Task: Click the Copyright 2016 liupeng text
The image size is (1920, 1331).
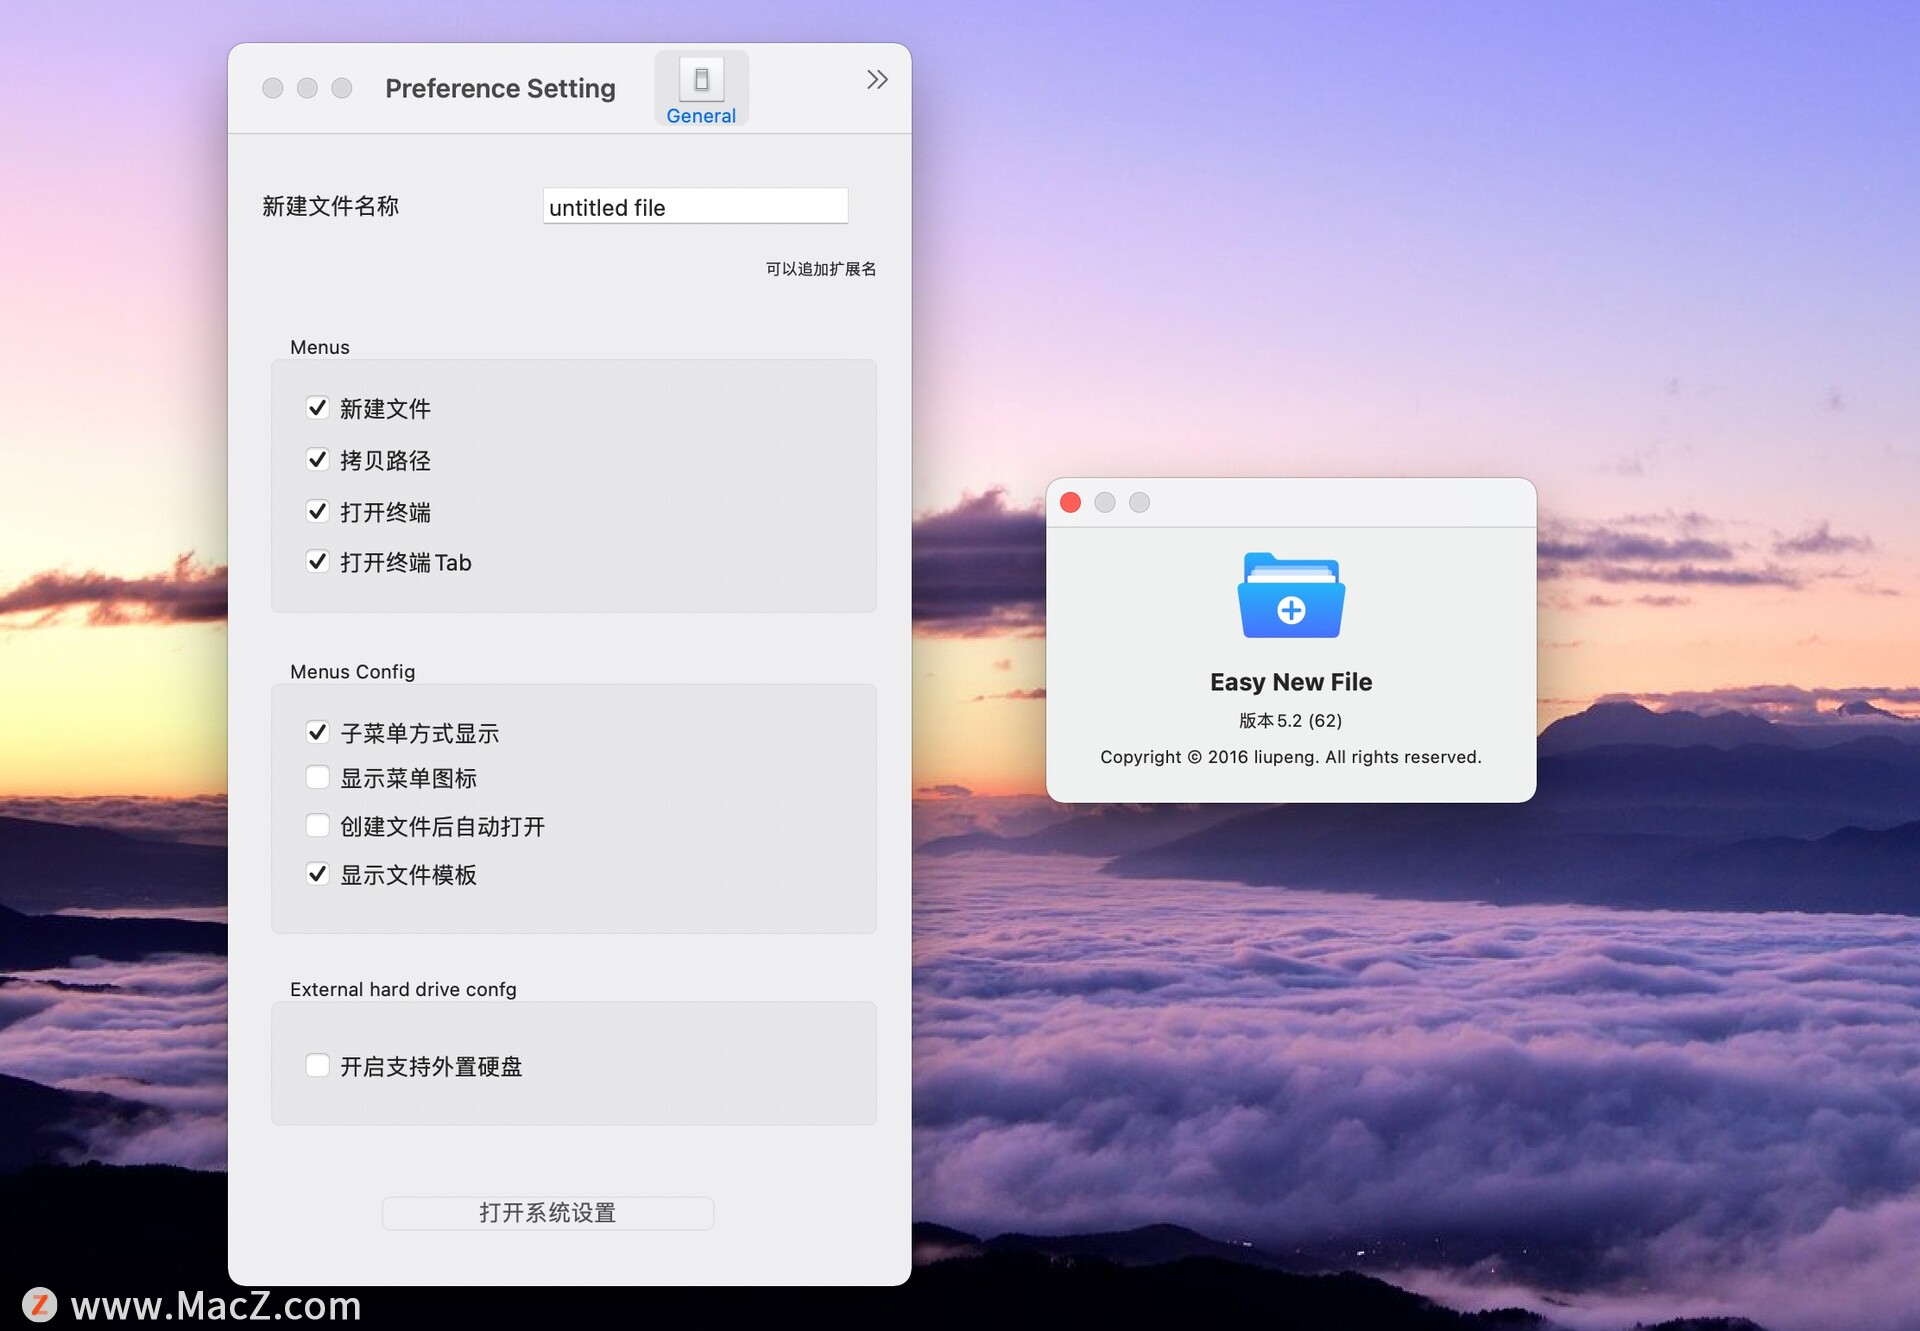Action: 1291,758
